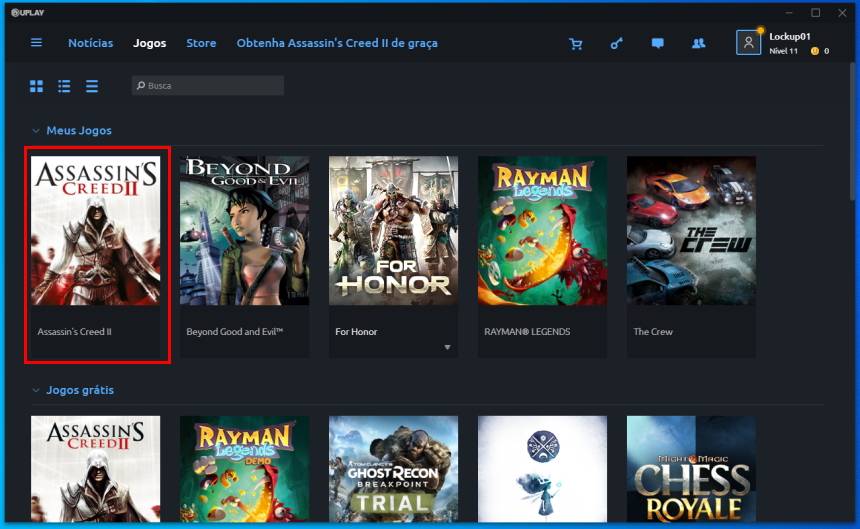860x529 pixels.
Task: Open the chat messages icon
Action: pyautogui.click(x=658, y=44)
